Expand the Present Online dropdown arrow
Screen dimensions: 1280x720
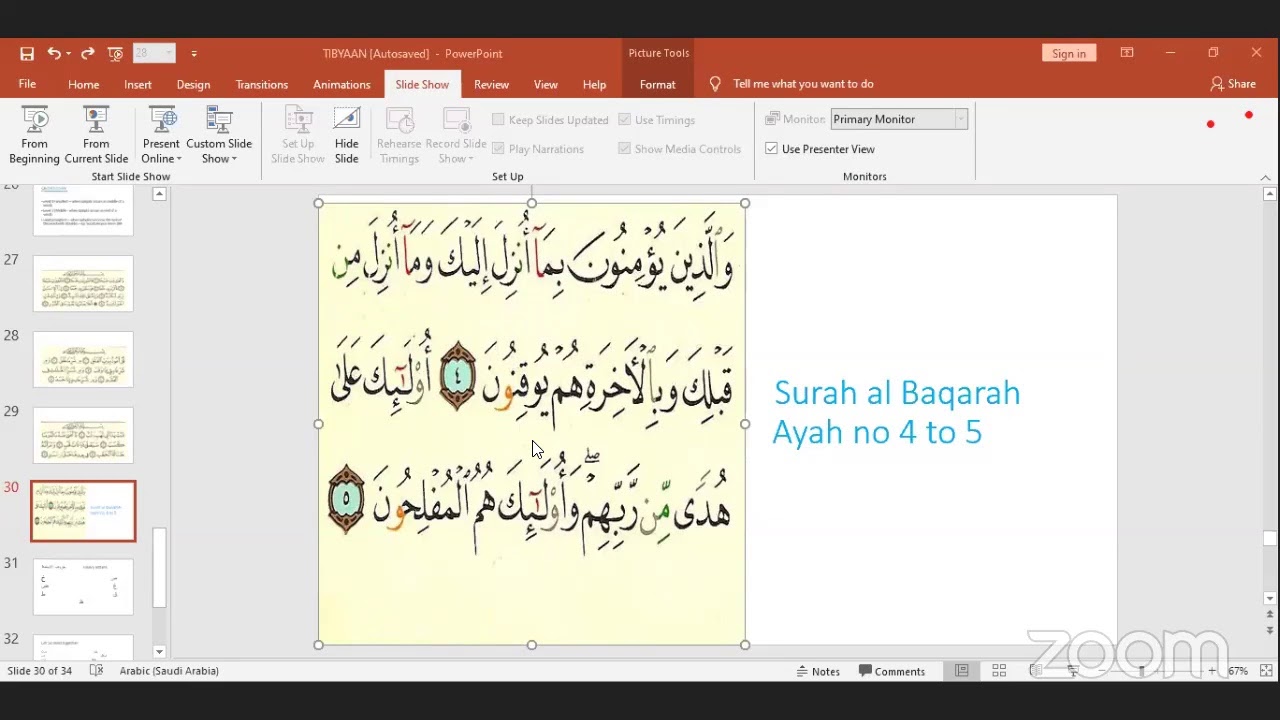(179, 159)
